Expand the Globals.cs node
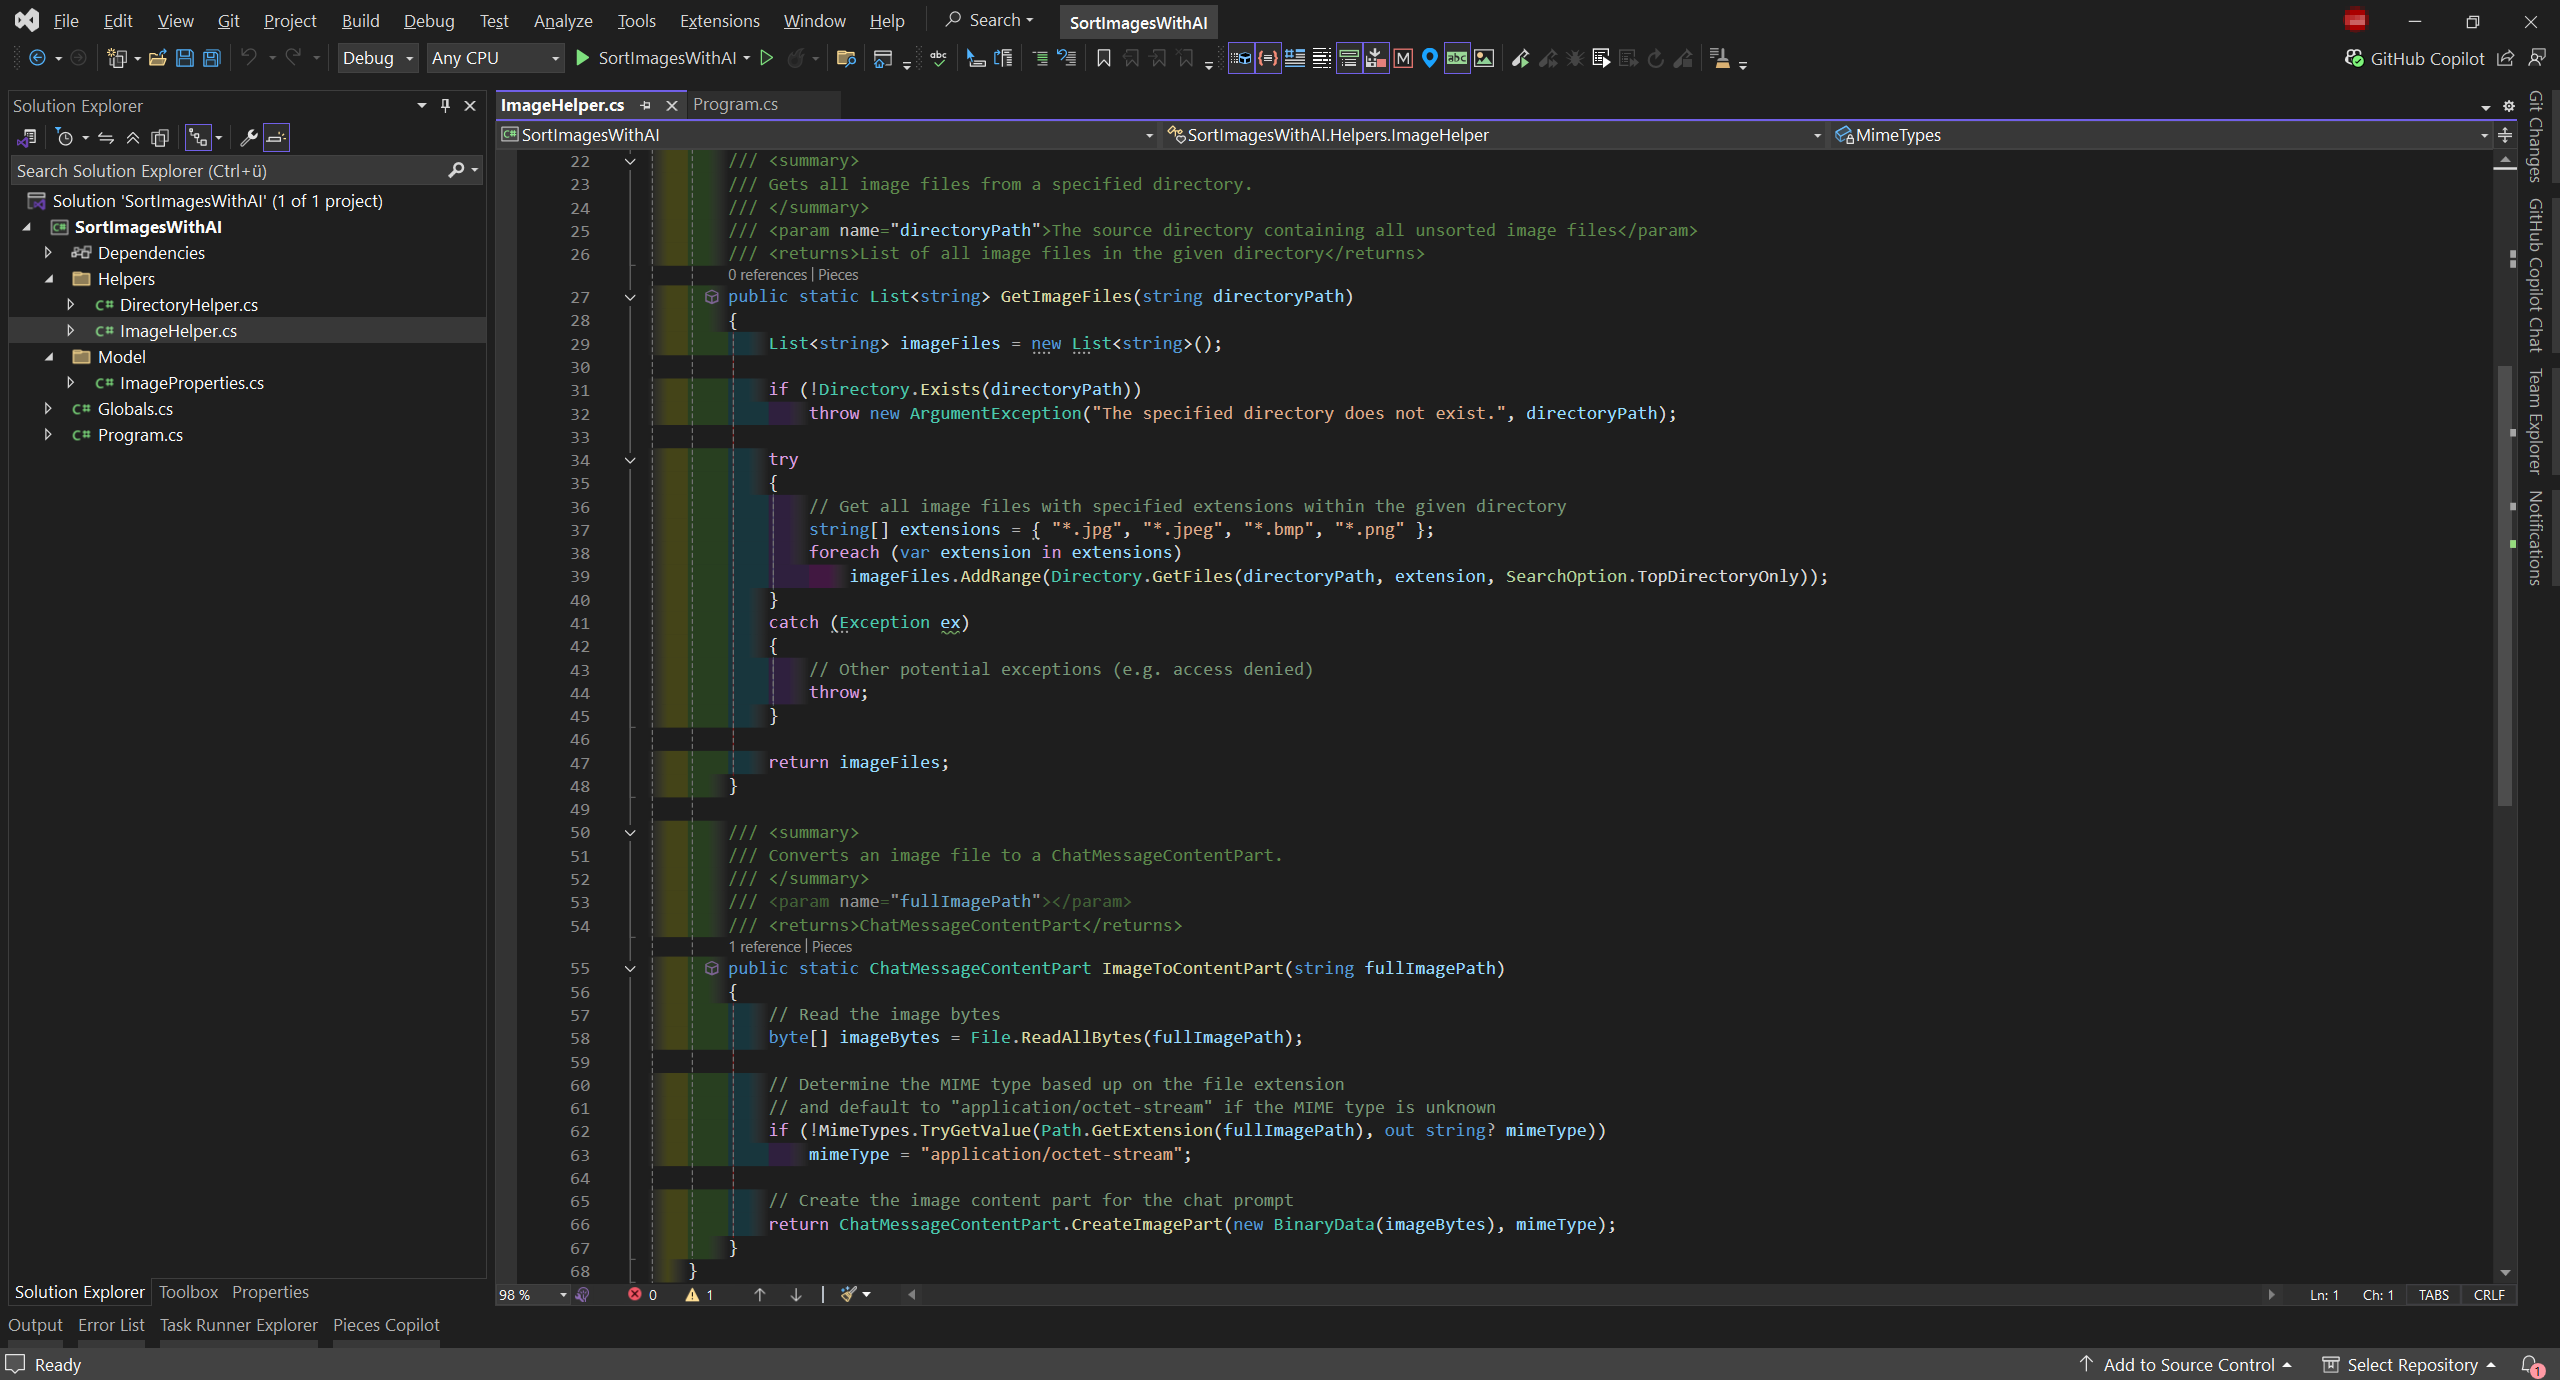The height and width of the screenshot is (1380, 2560). [x=48, y=409]
